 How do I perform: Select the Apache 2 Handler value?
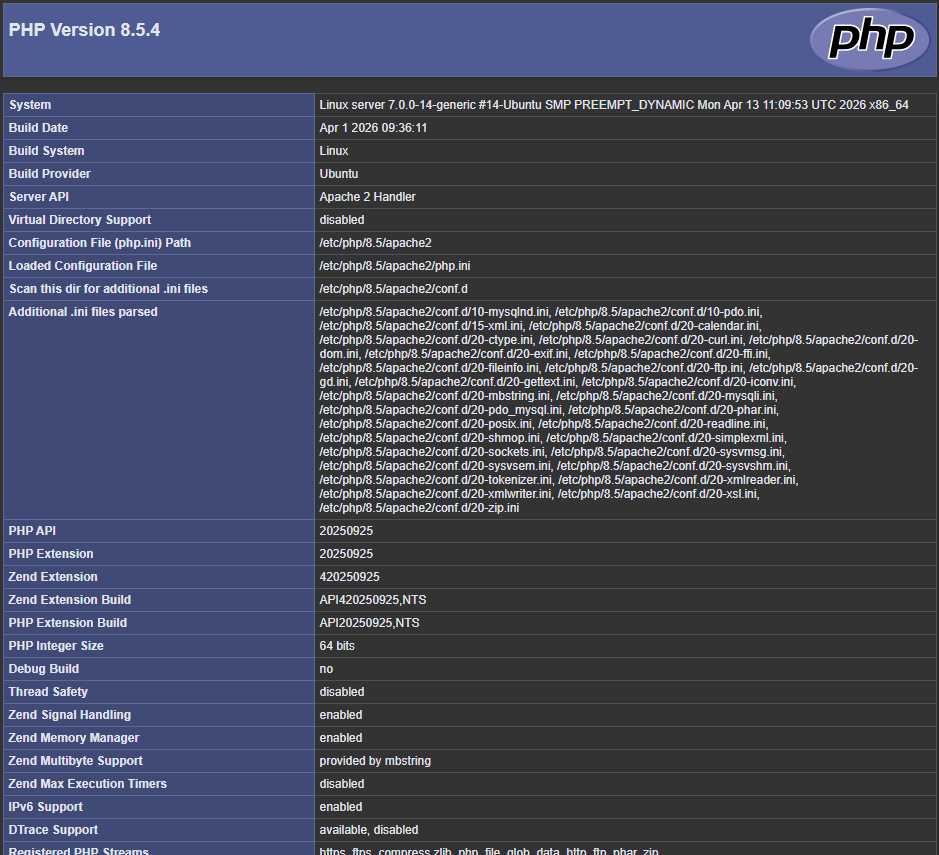[x=367, y=196]
